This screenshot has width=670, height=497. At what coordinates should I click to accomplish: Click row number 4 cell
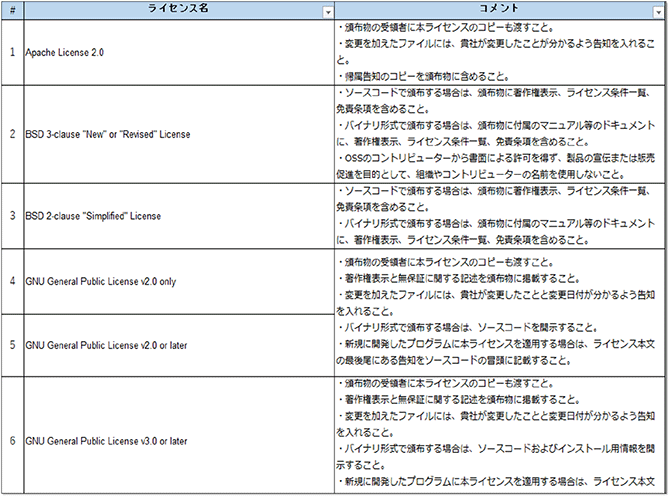(x=11, y=281)
